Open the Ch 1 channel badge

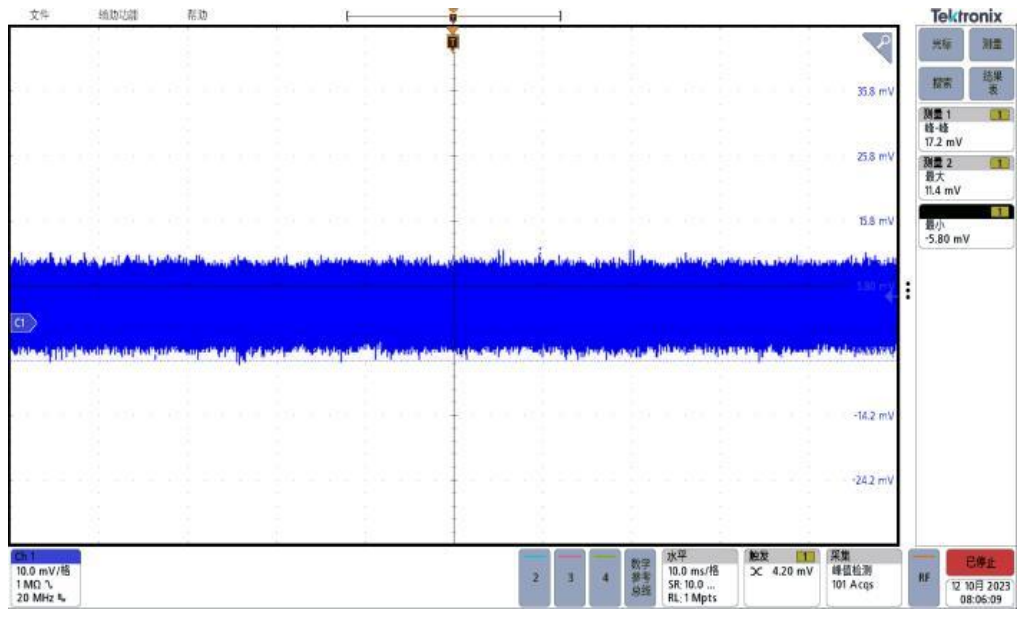coord(46,578)
